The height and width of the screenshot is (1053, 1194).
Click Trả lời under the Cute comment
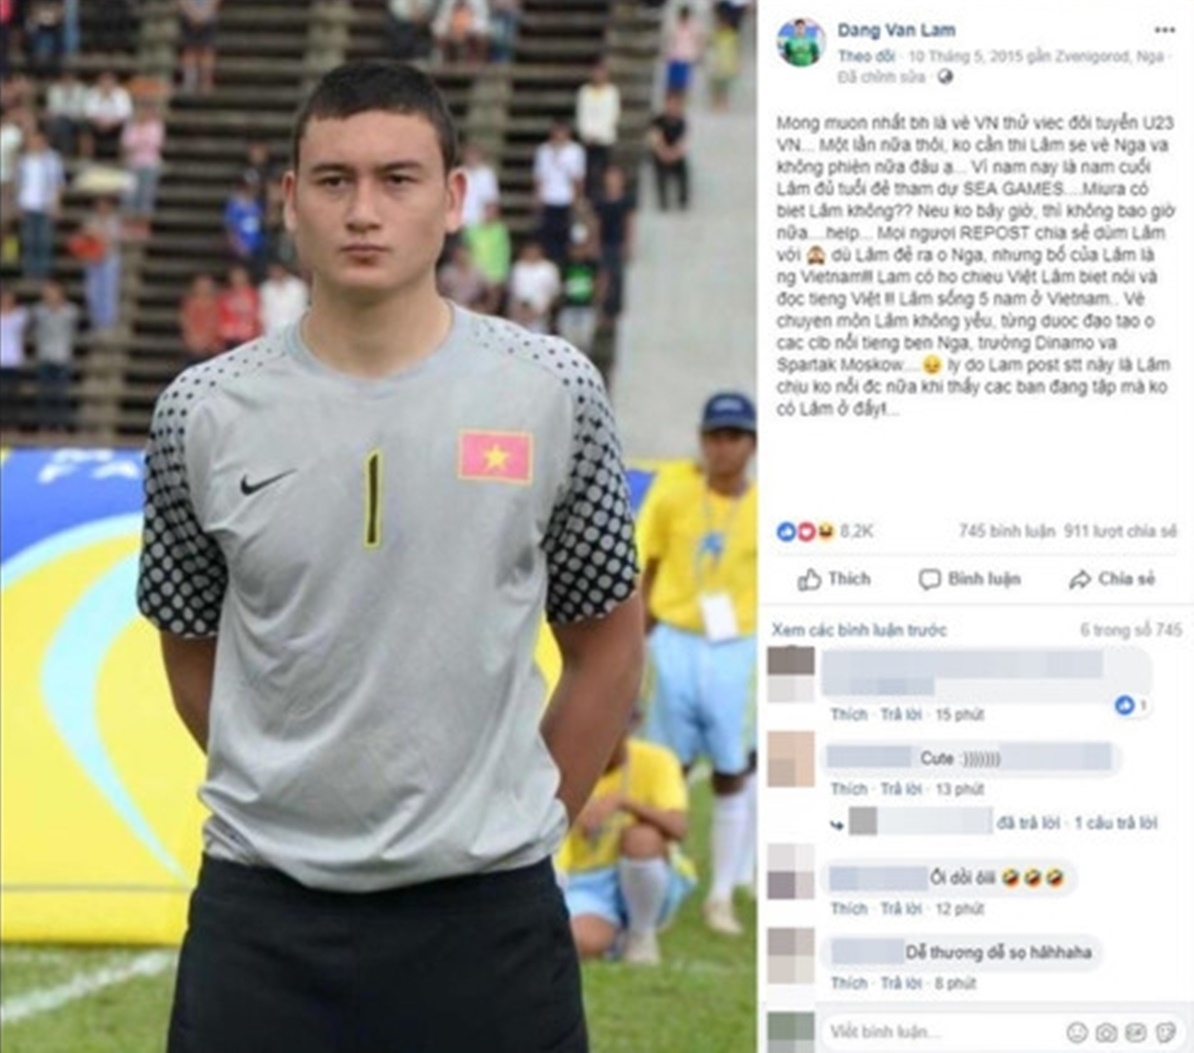coord(901,789)
